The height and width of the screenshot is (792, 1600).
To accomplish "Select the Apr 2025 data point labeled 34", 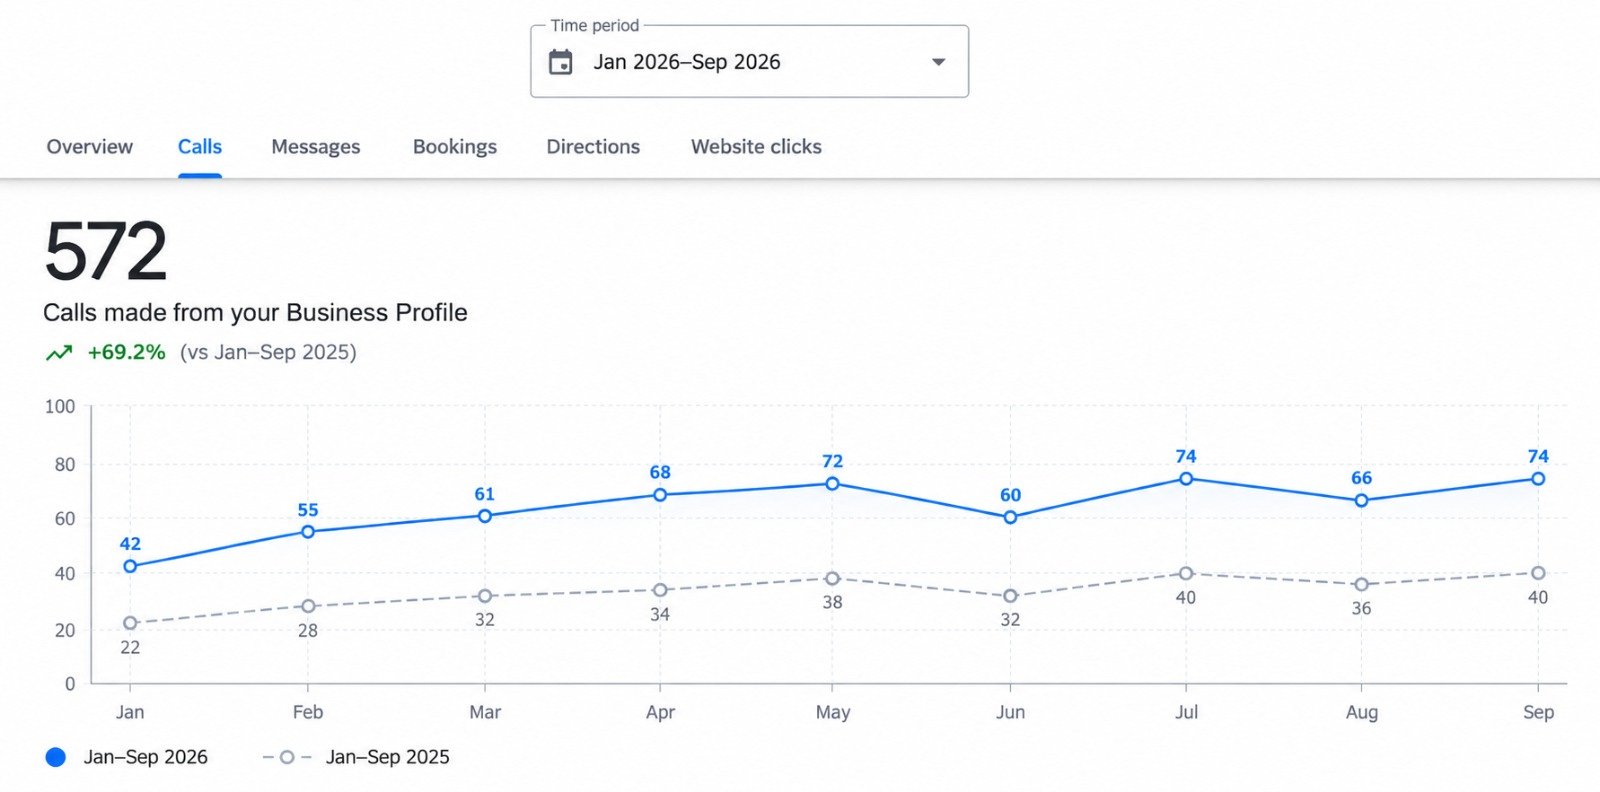I will click(x=660, y=590).
